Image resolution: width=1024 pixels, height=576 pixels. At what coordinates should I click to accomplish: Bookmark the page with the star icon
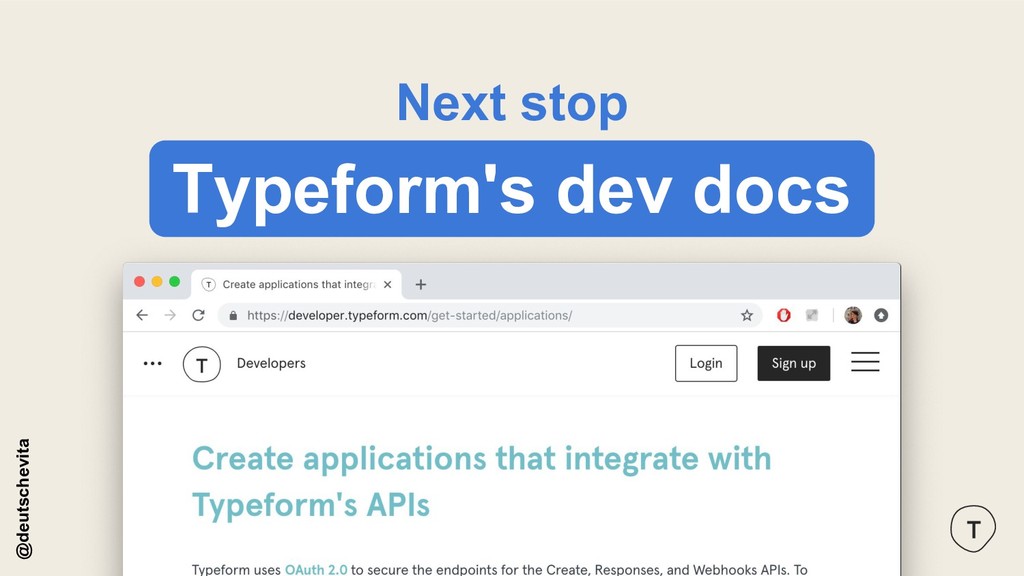[747, 315]
